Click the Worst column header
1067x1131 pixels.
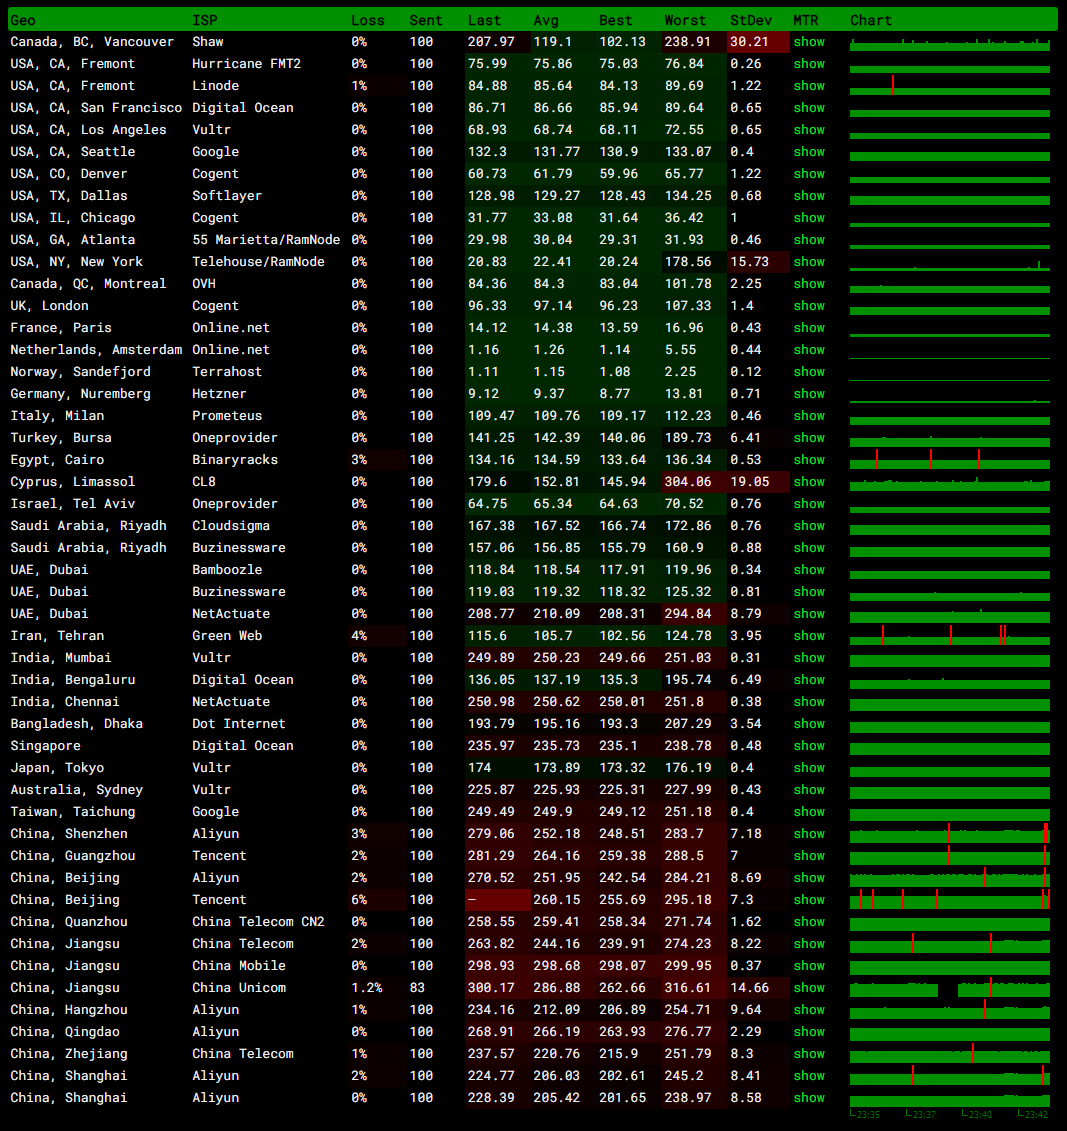click(685, 20)
